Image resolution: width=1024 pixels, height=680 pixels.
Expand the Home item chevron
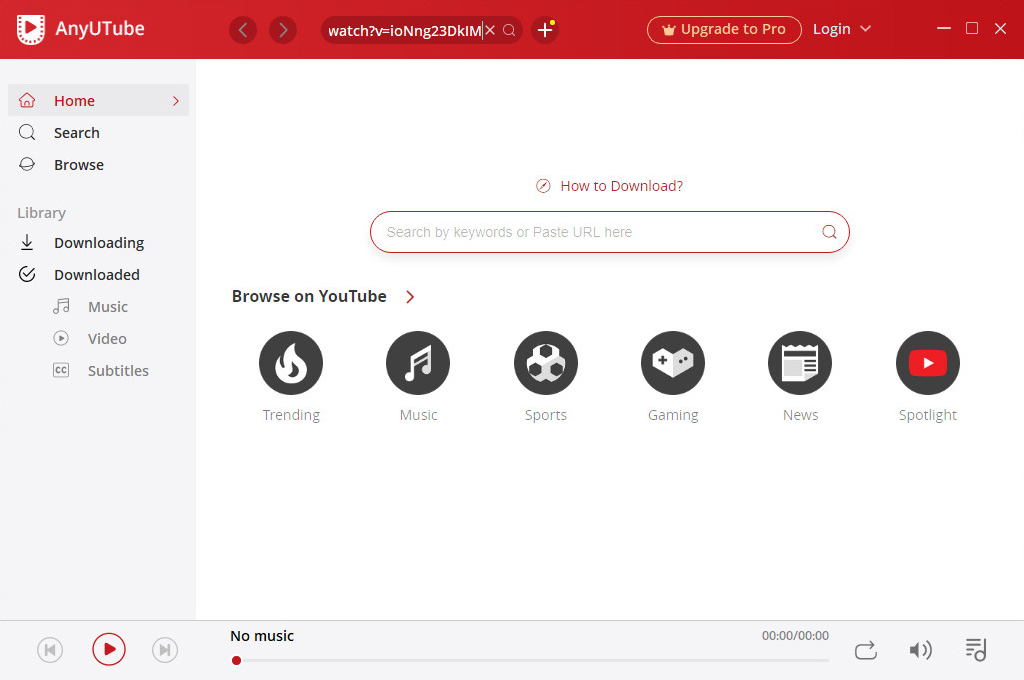click(x=176, y=101)
